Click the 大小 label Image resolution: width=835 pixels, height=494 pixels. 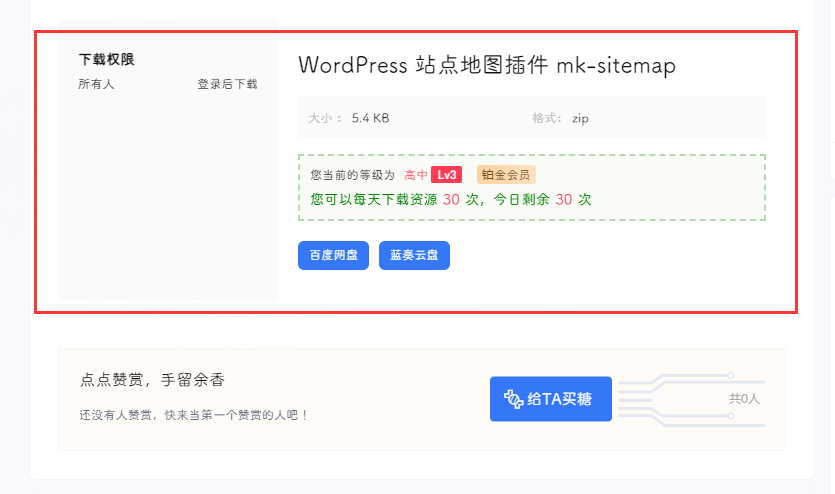pos(324,118)
